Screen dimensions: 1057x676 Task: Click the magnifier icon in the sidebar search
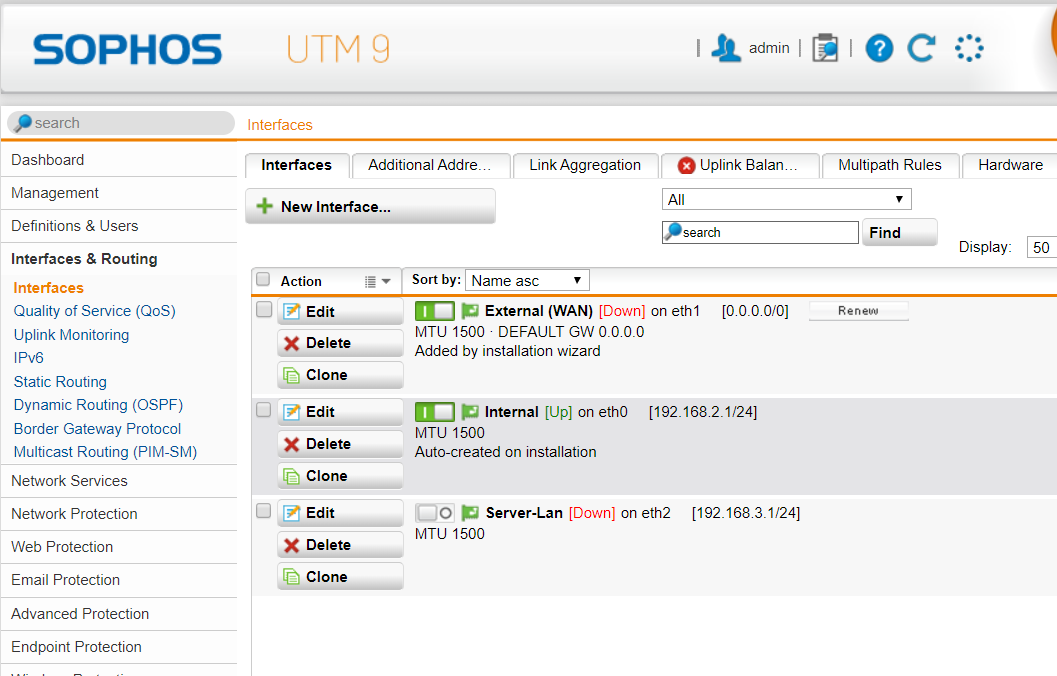tap(23, 123)
